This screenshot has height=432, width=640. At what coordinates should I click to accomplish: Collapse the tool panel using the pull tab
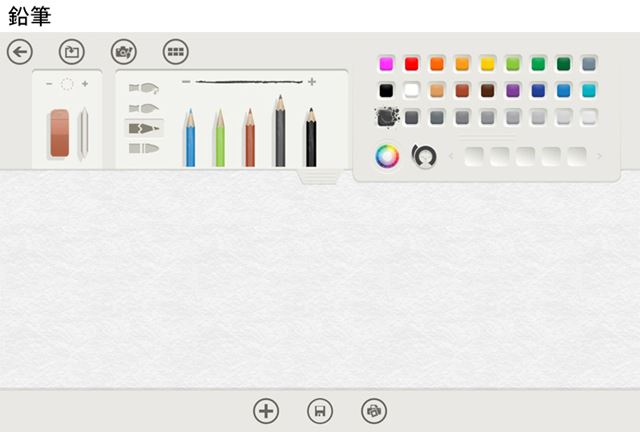point(320,177)
